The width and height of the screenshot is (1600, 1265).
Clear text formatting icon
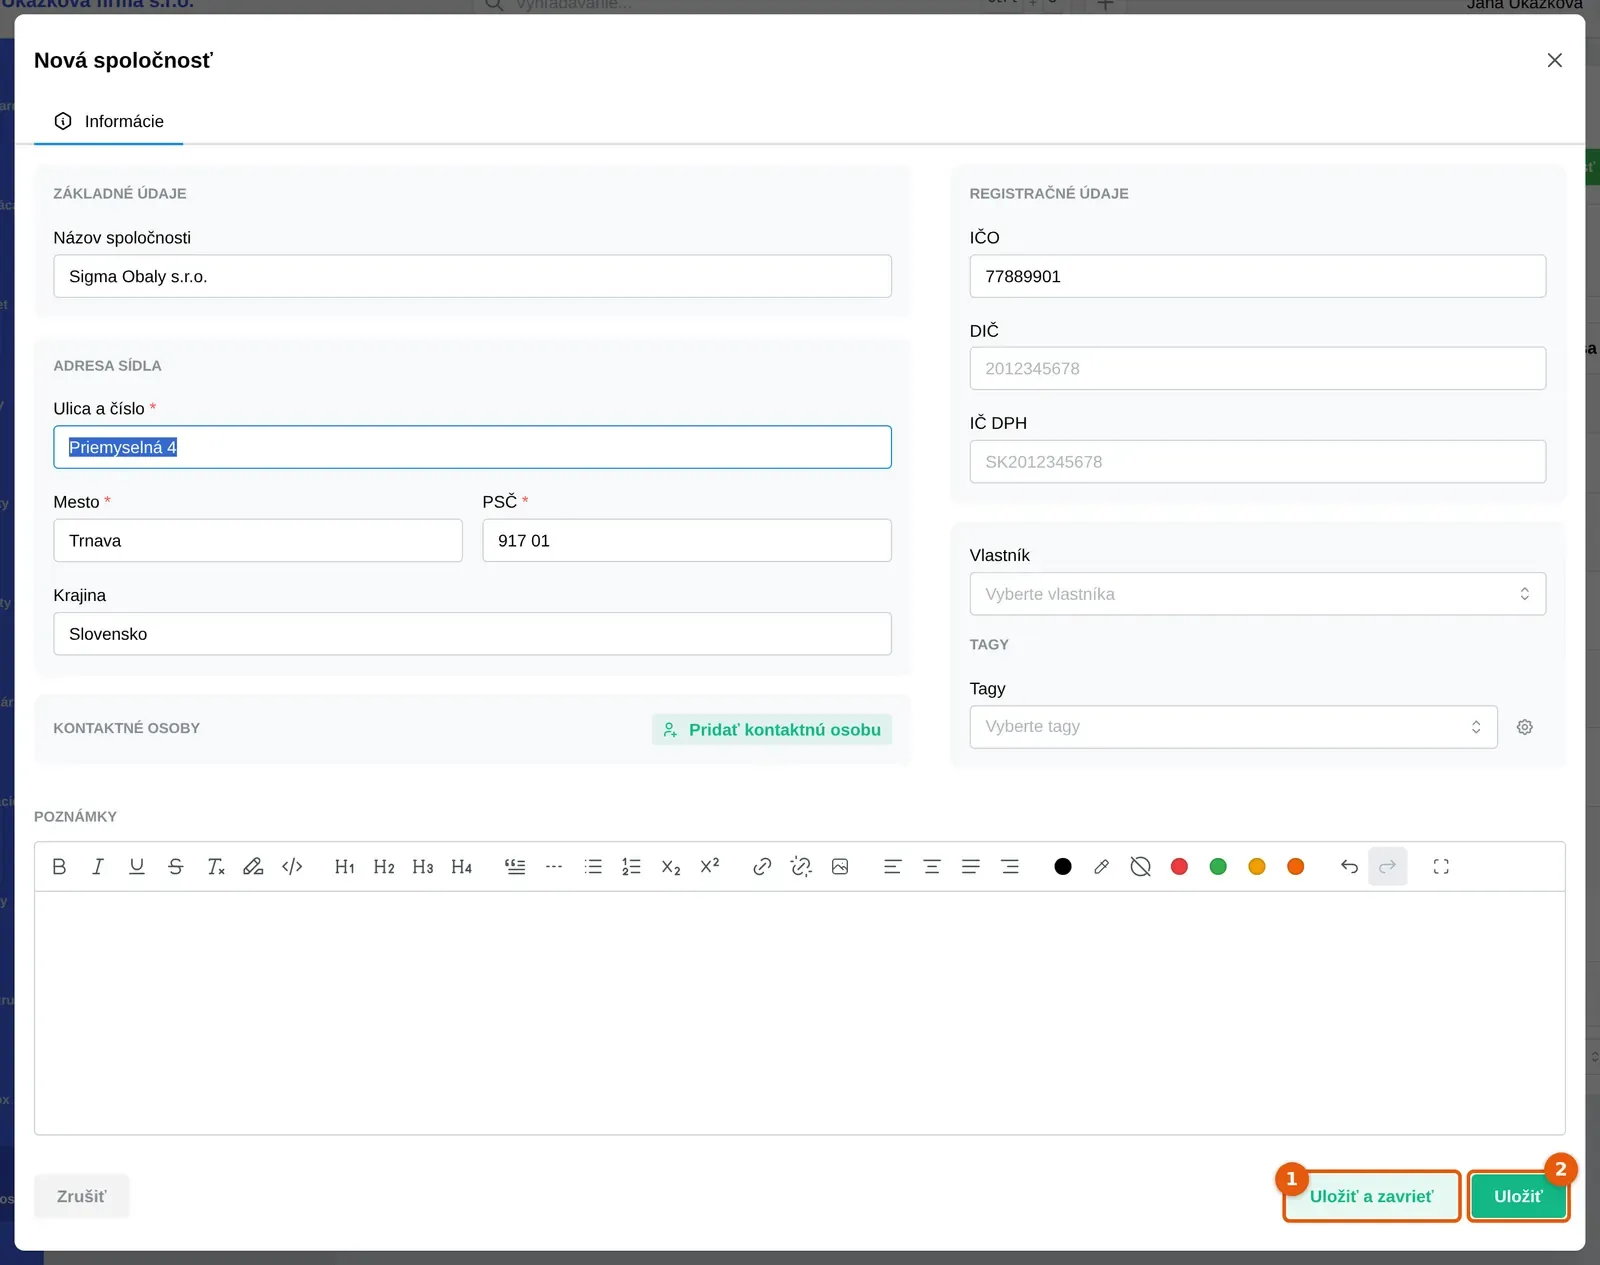(215, 867)
